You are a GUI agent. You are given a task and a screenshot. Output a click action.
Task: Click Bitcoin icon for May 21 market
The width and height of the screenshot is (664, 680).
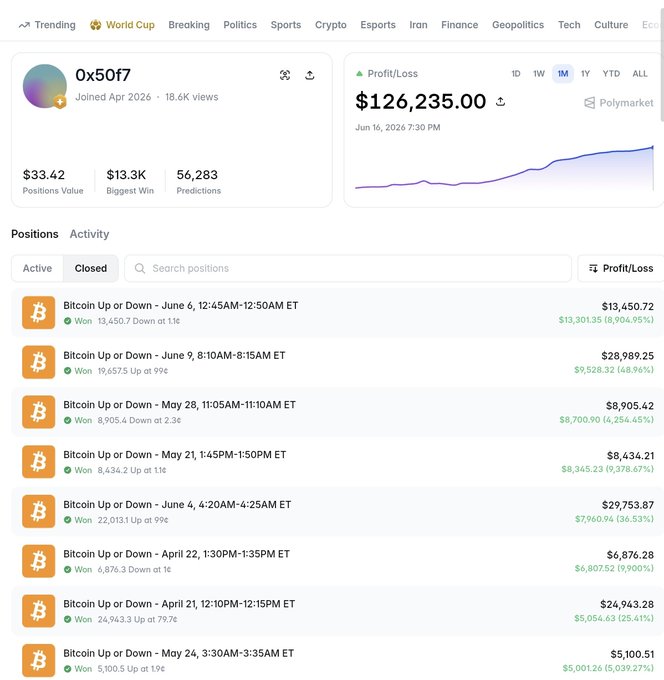(x=39, y=461)
